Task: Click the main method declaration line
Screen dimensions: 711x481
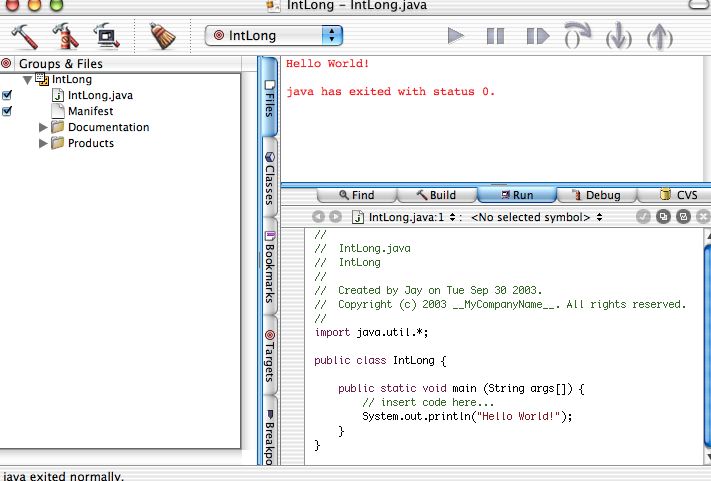Action: tap(461, 389)
